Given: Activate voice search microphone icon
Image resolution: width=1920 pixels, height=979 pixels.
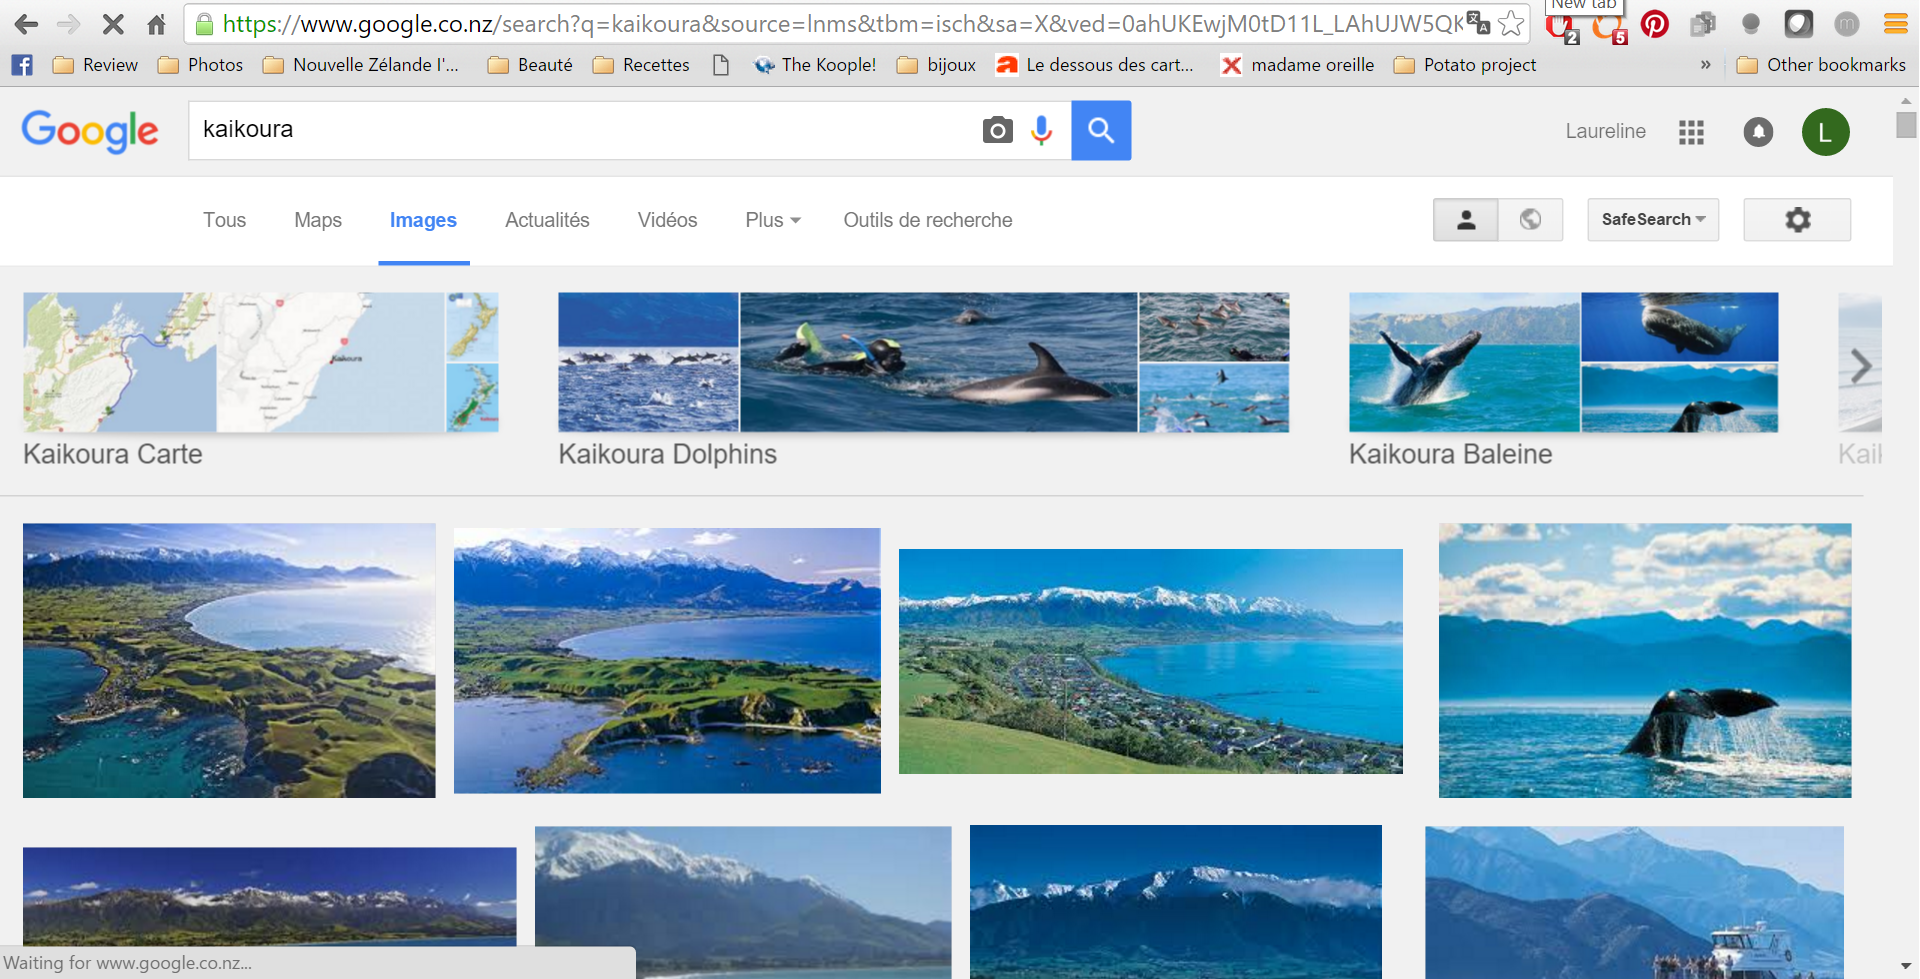Looking at the screenshot, I should [1041, 130].
